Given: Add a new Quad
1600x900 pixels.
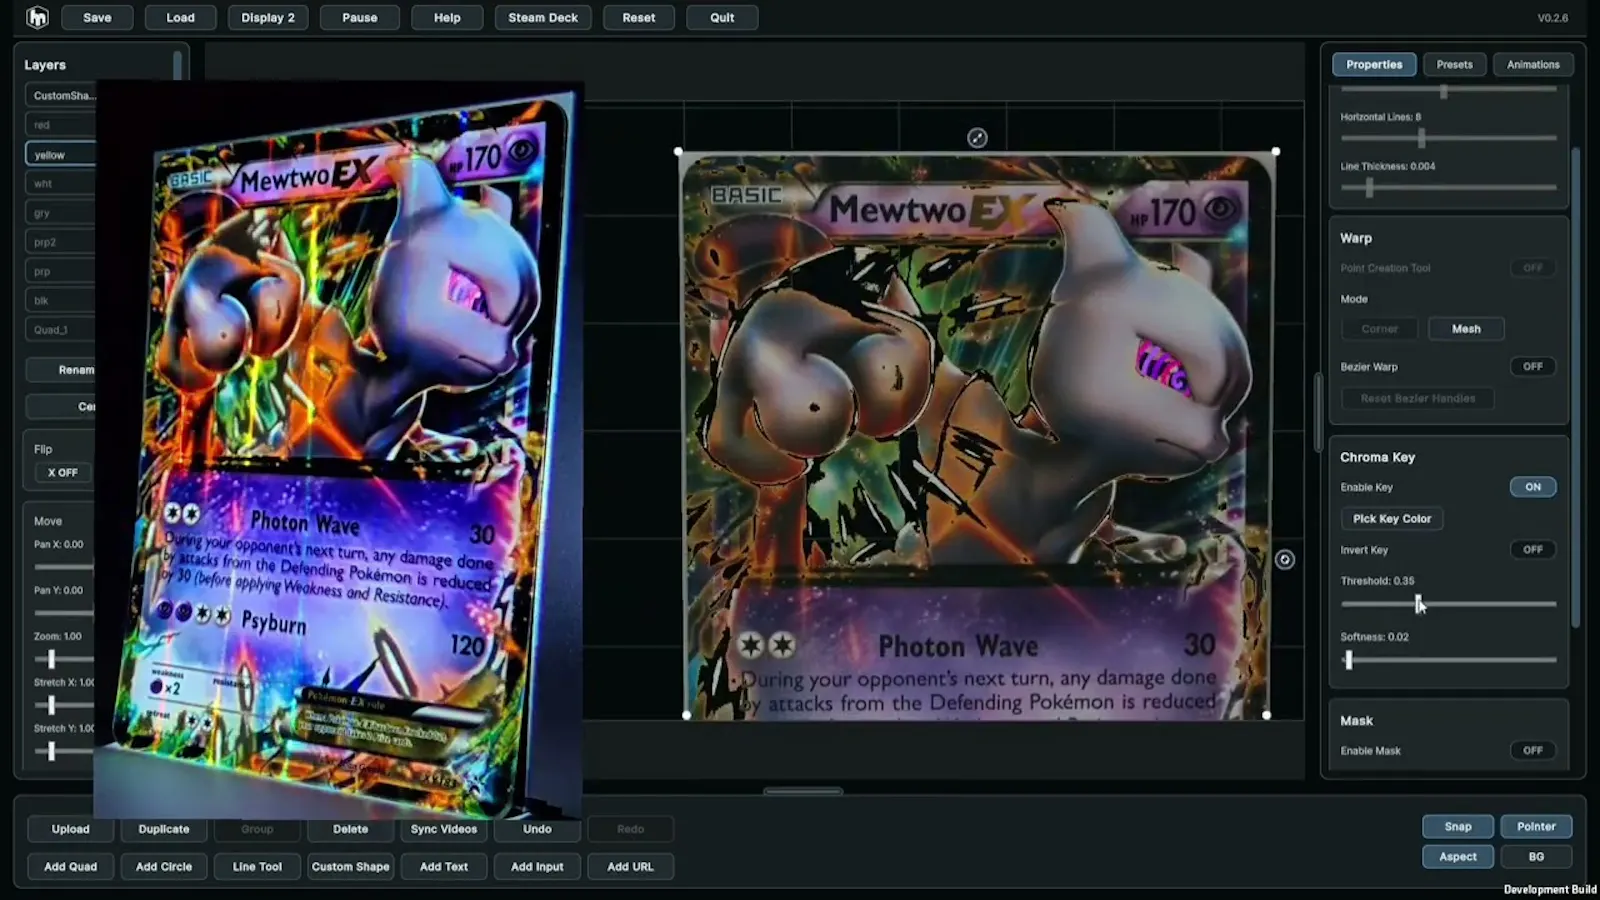Looking at the screenshot, I should click(x=70, y=867).
